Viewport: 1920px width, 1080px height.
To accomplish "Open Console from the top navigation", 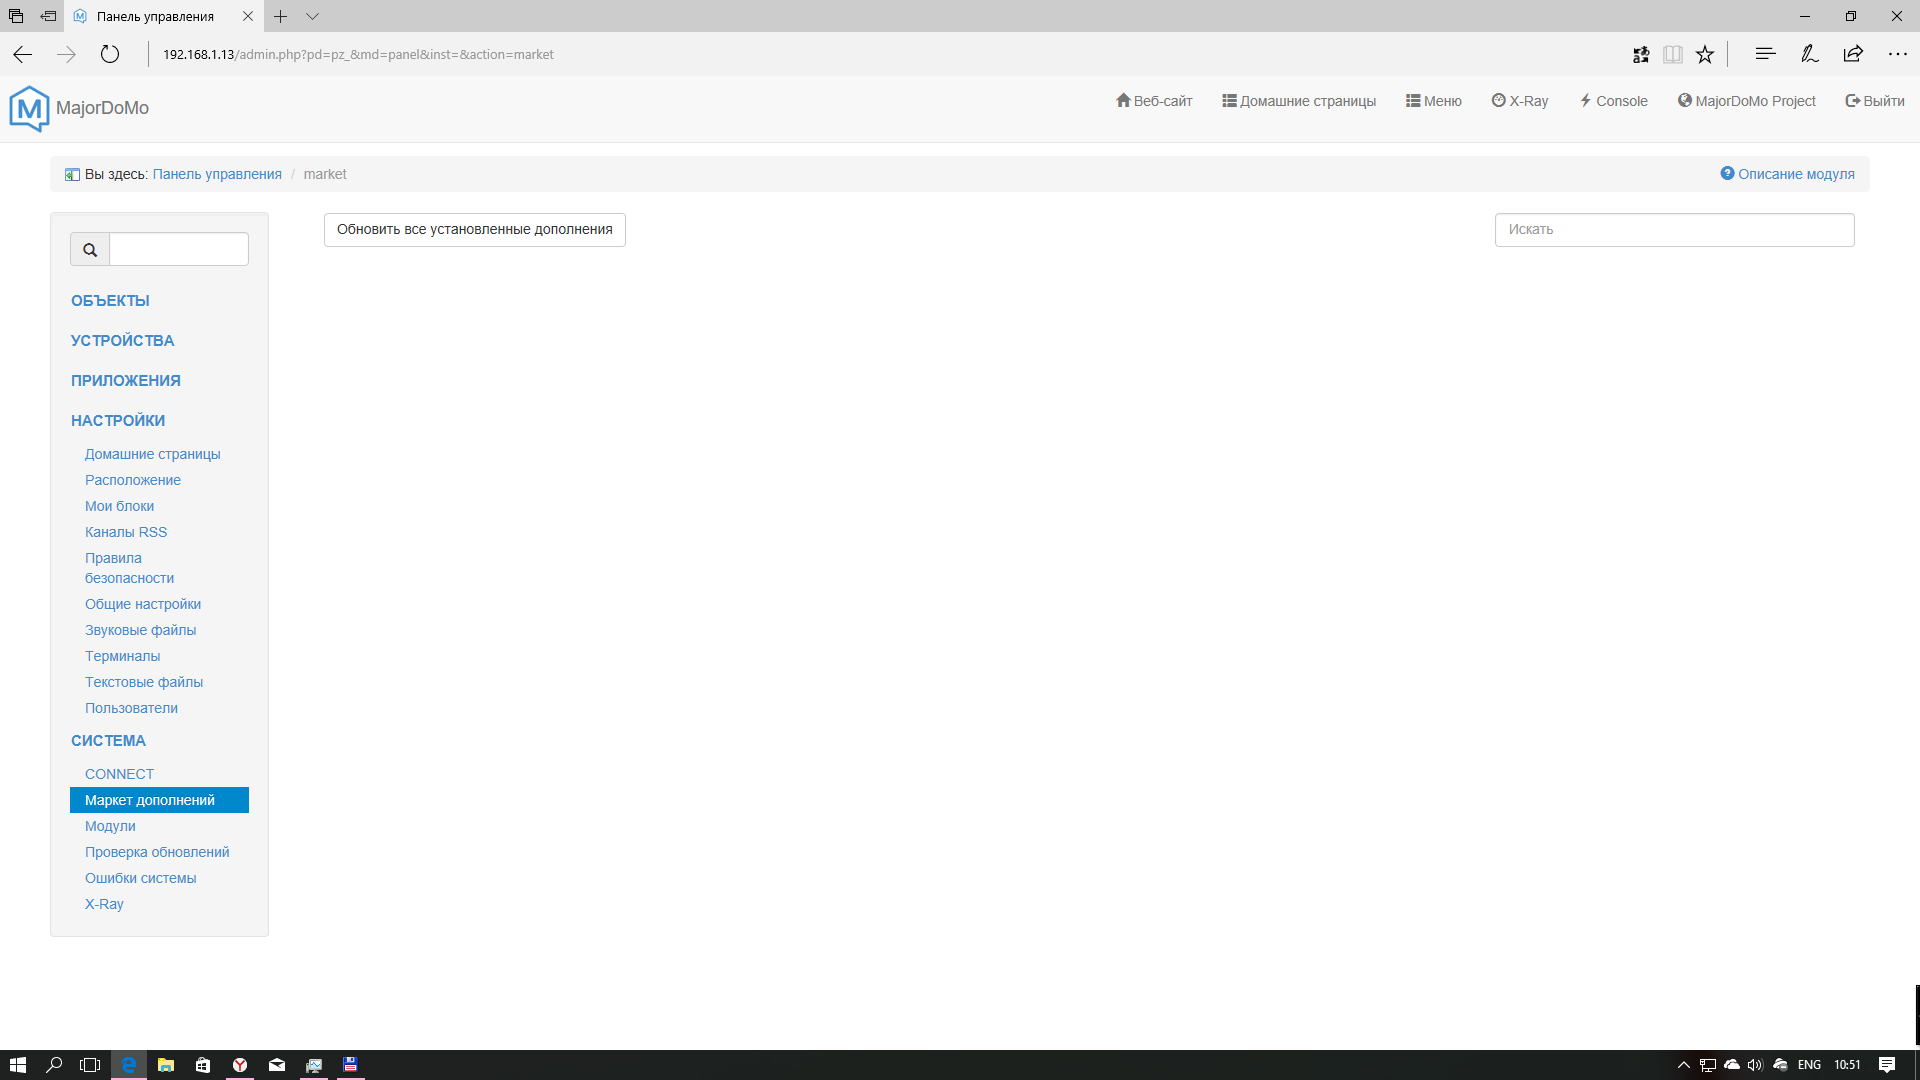I will click(1613, 101).
